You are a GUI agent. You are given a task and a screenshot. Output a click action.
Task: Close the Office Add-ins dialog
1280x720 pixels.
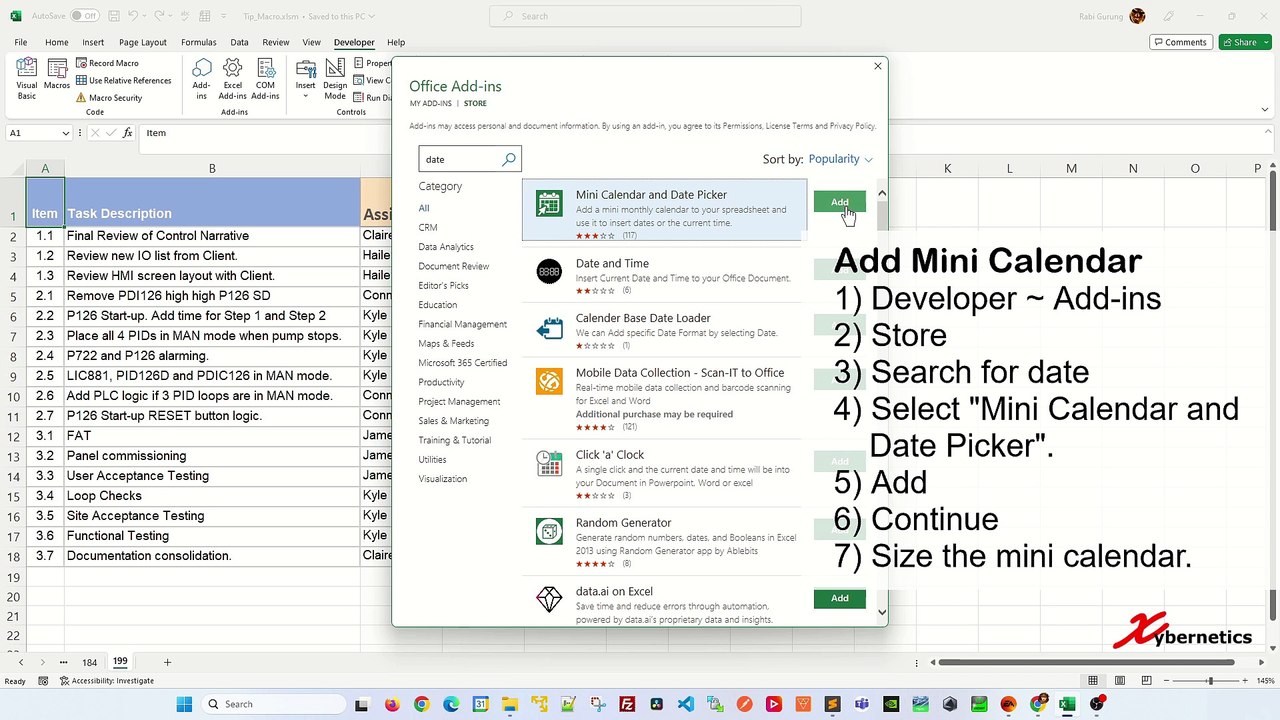coord(878,66)
